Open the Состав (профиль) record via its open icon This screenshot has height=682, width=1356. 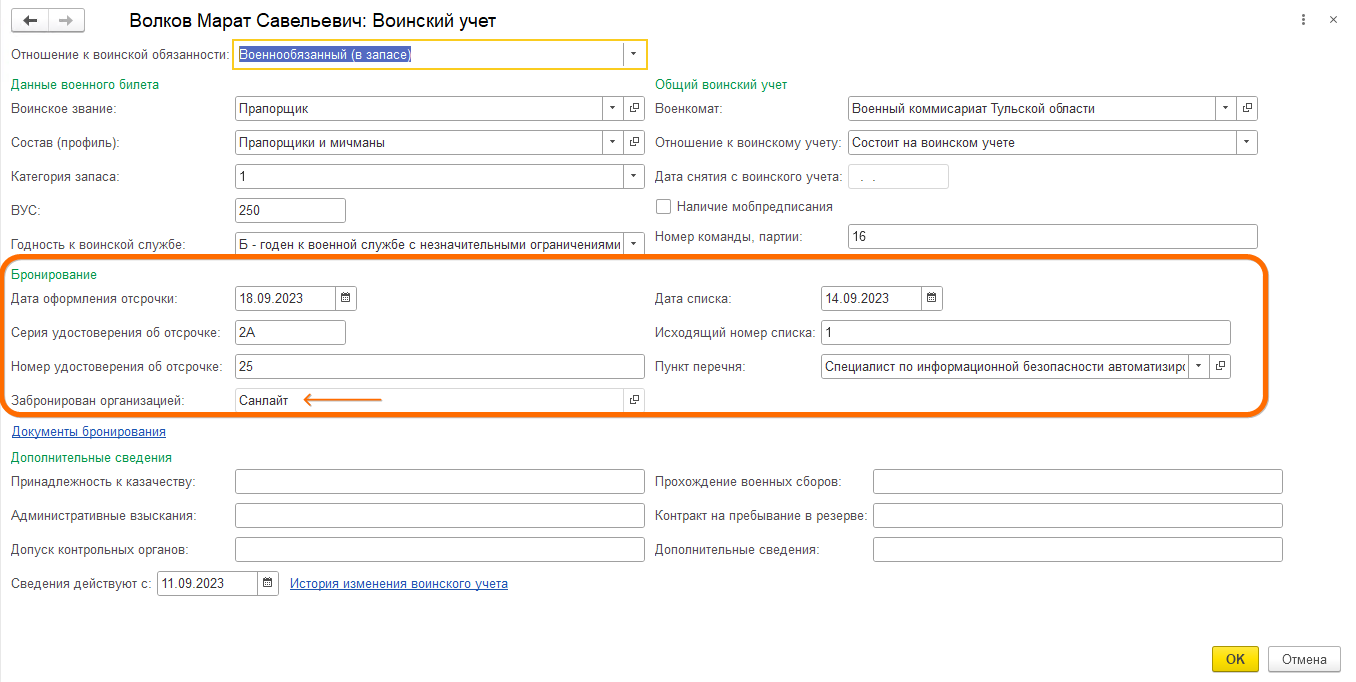pos(635,142)
